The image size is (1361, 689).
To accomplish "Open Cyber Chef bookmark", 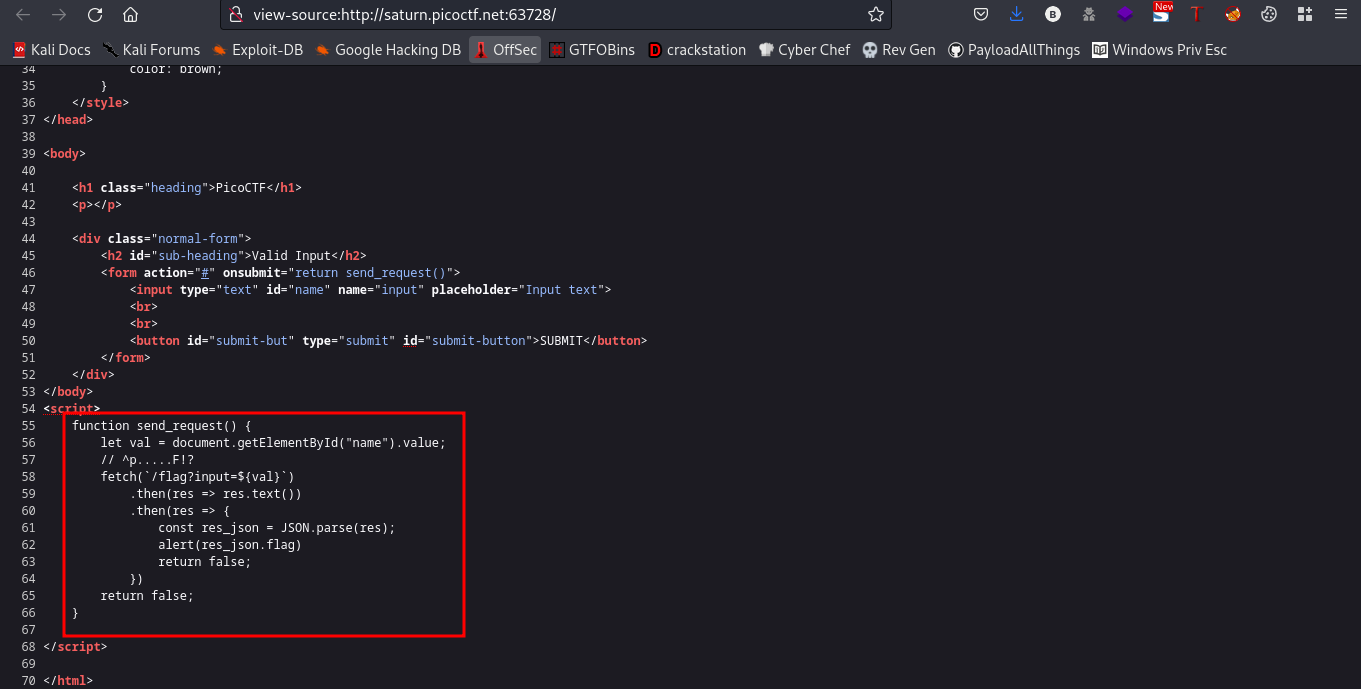I will click(804, 50).
